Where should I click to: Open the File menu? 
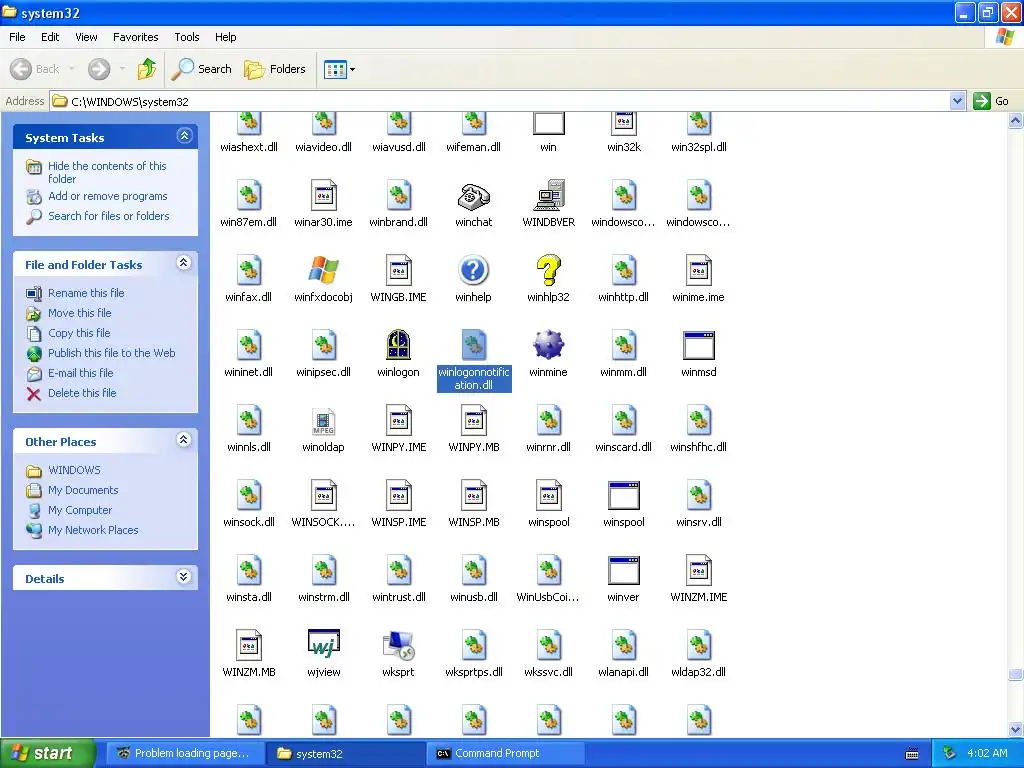18,37
